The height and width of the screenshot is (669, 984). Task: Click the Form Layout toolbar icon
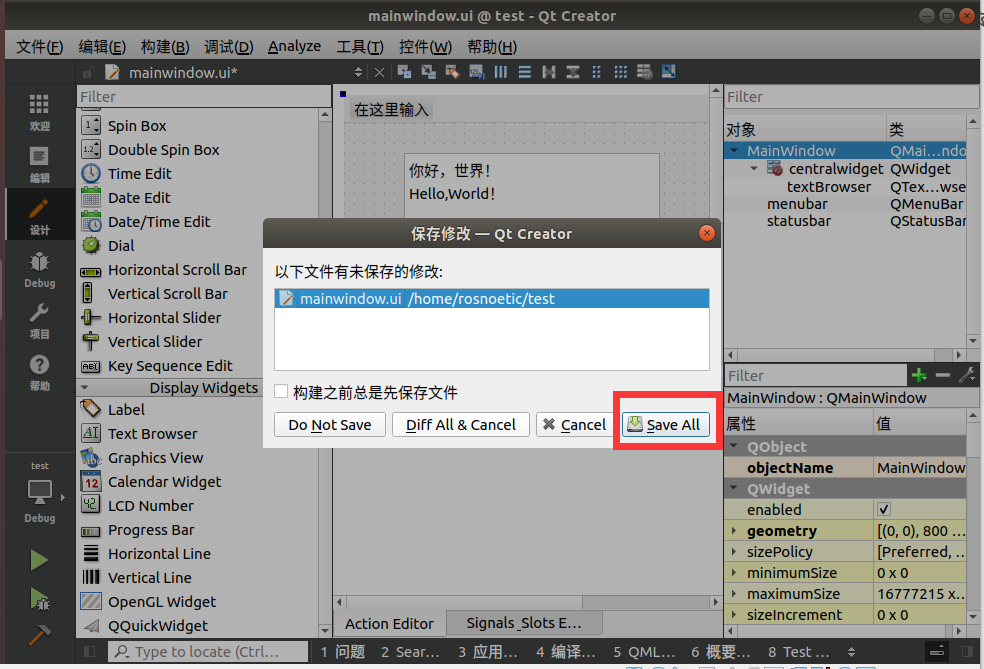(x=597, y=72)
